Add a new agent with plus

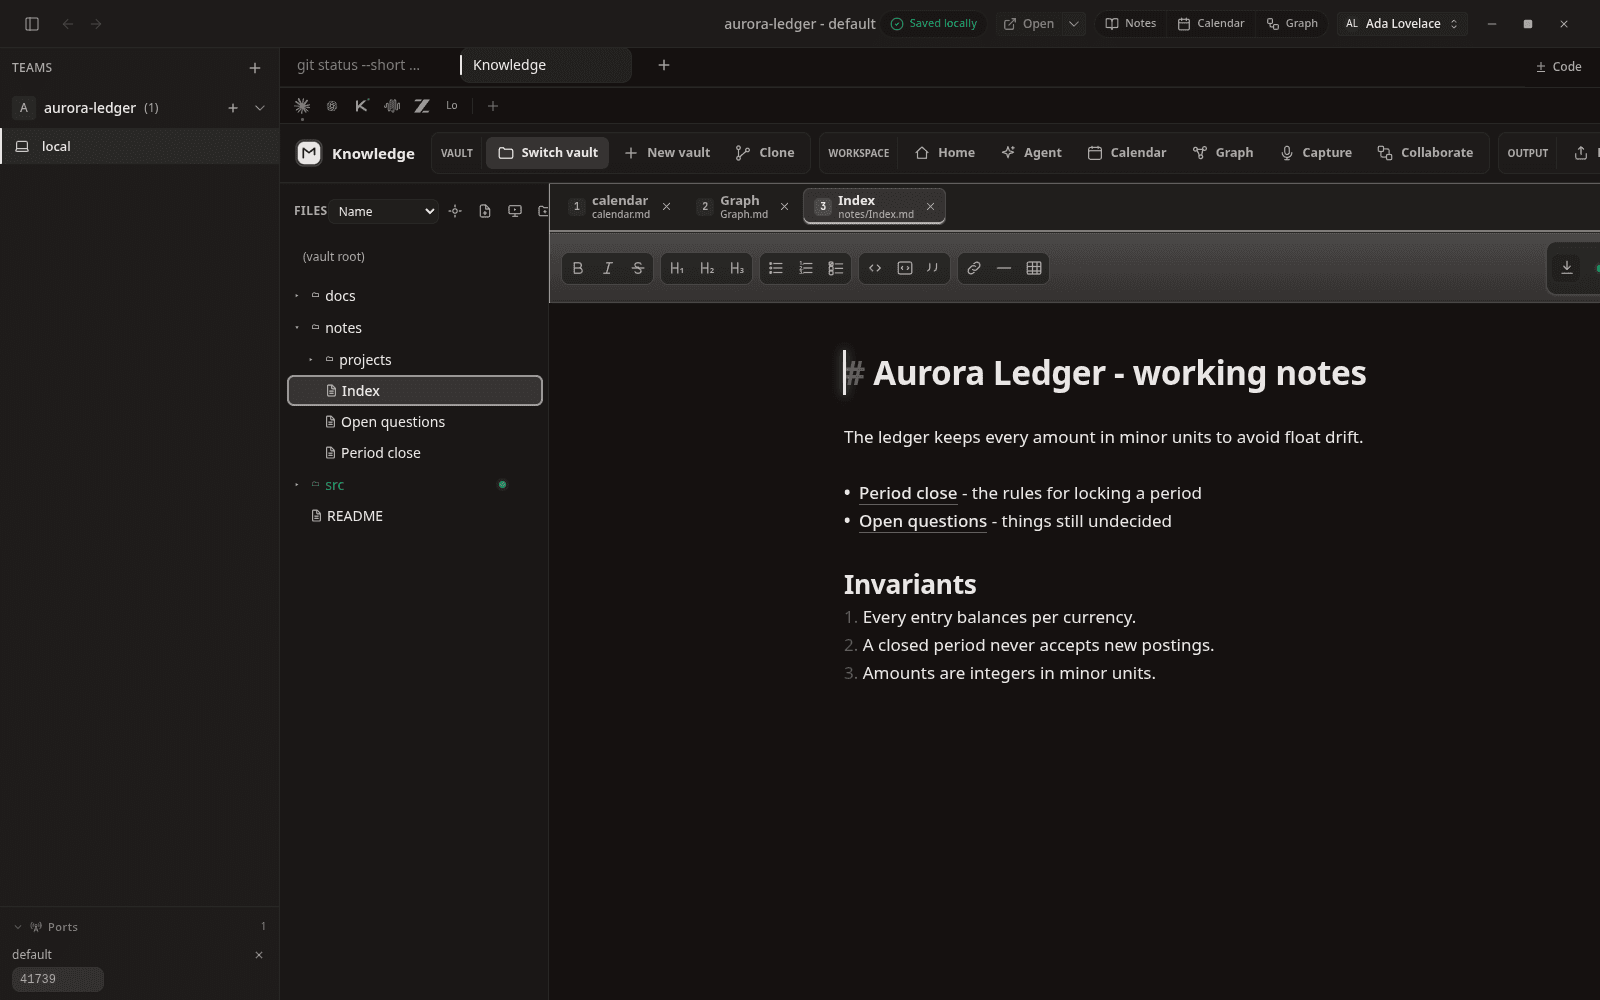click(492, 106)
